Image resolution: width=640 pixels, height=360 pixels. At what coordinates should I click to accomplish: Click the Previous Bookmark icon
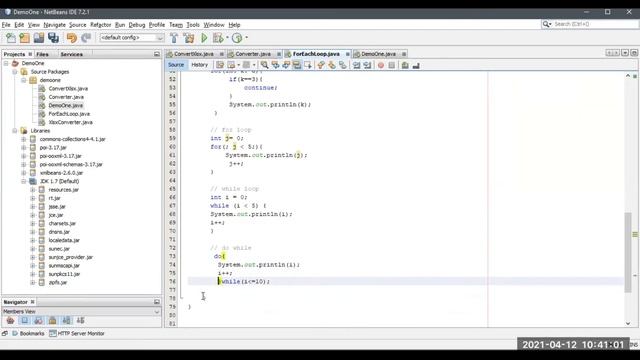[321, 65]
